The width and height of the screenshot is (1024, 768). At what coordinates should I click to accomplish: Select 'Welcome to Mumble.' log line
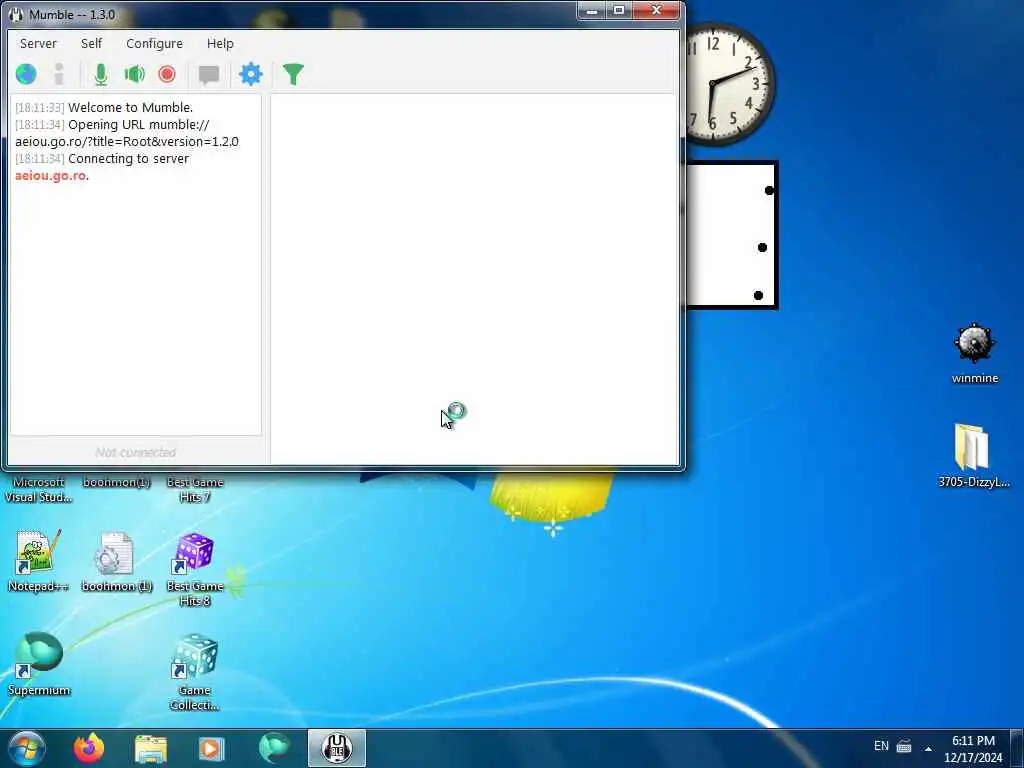click(x=130, y=108)
